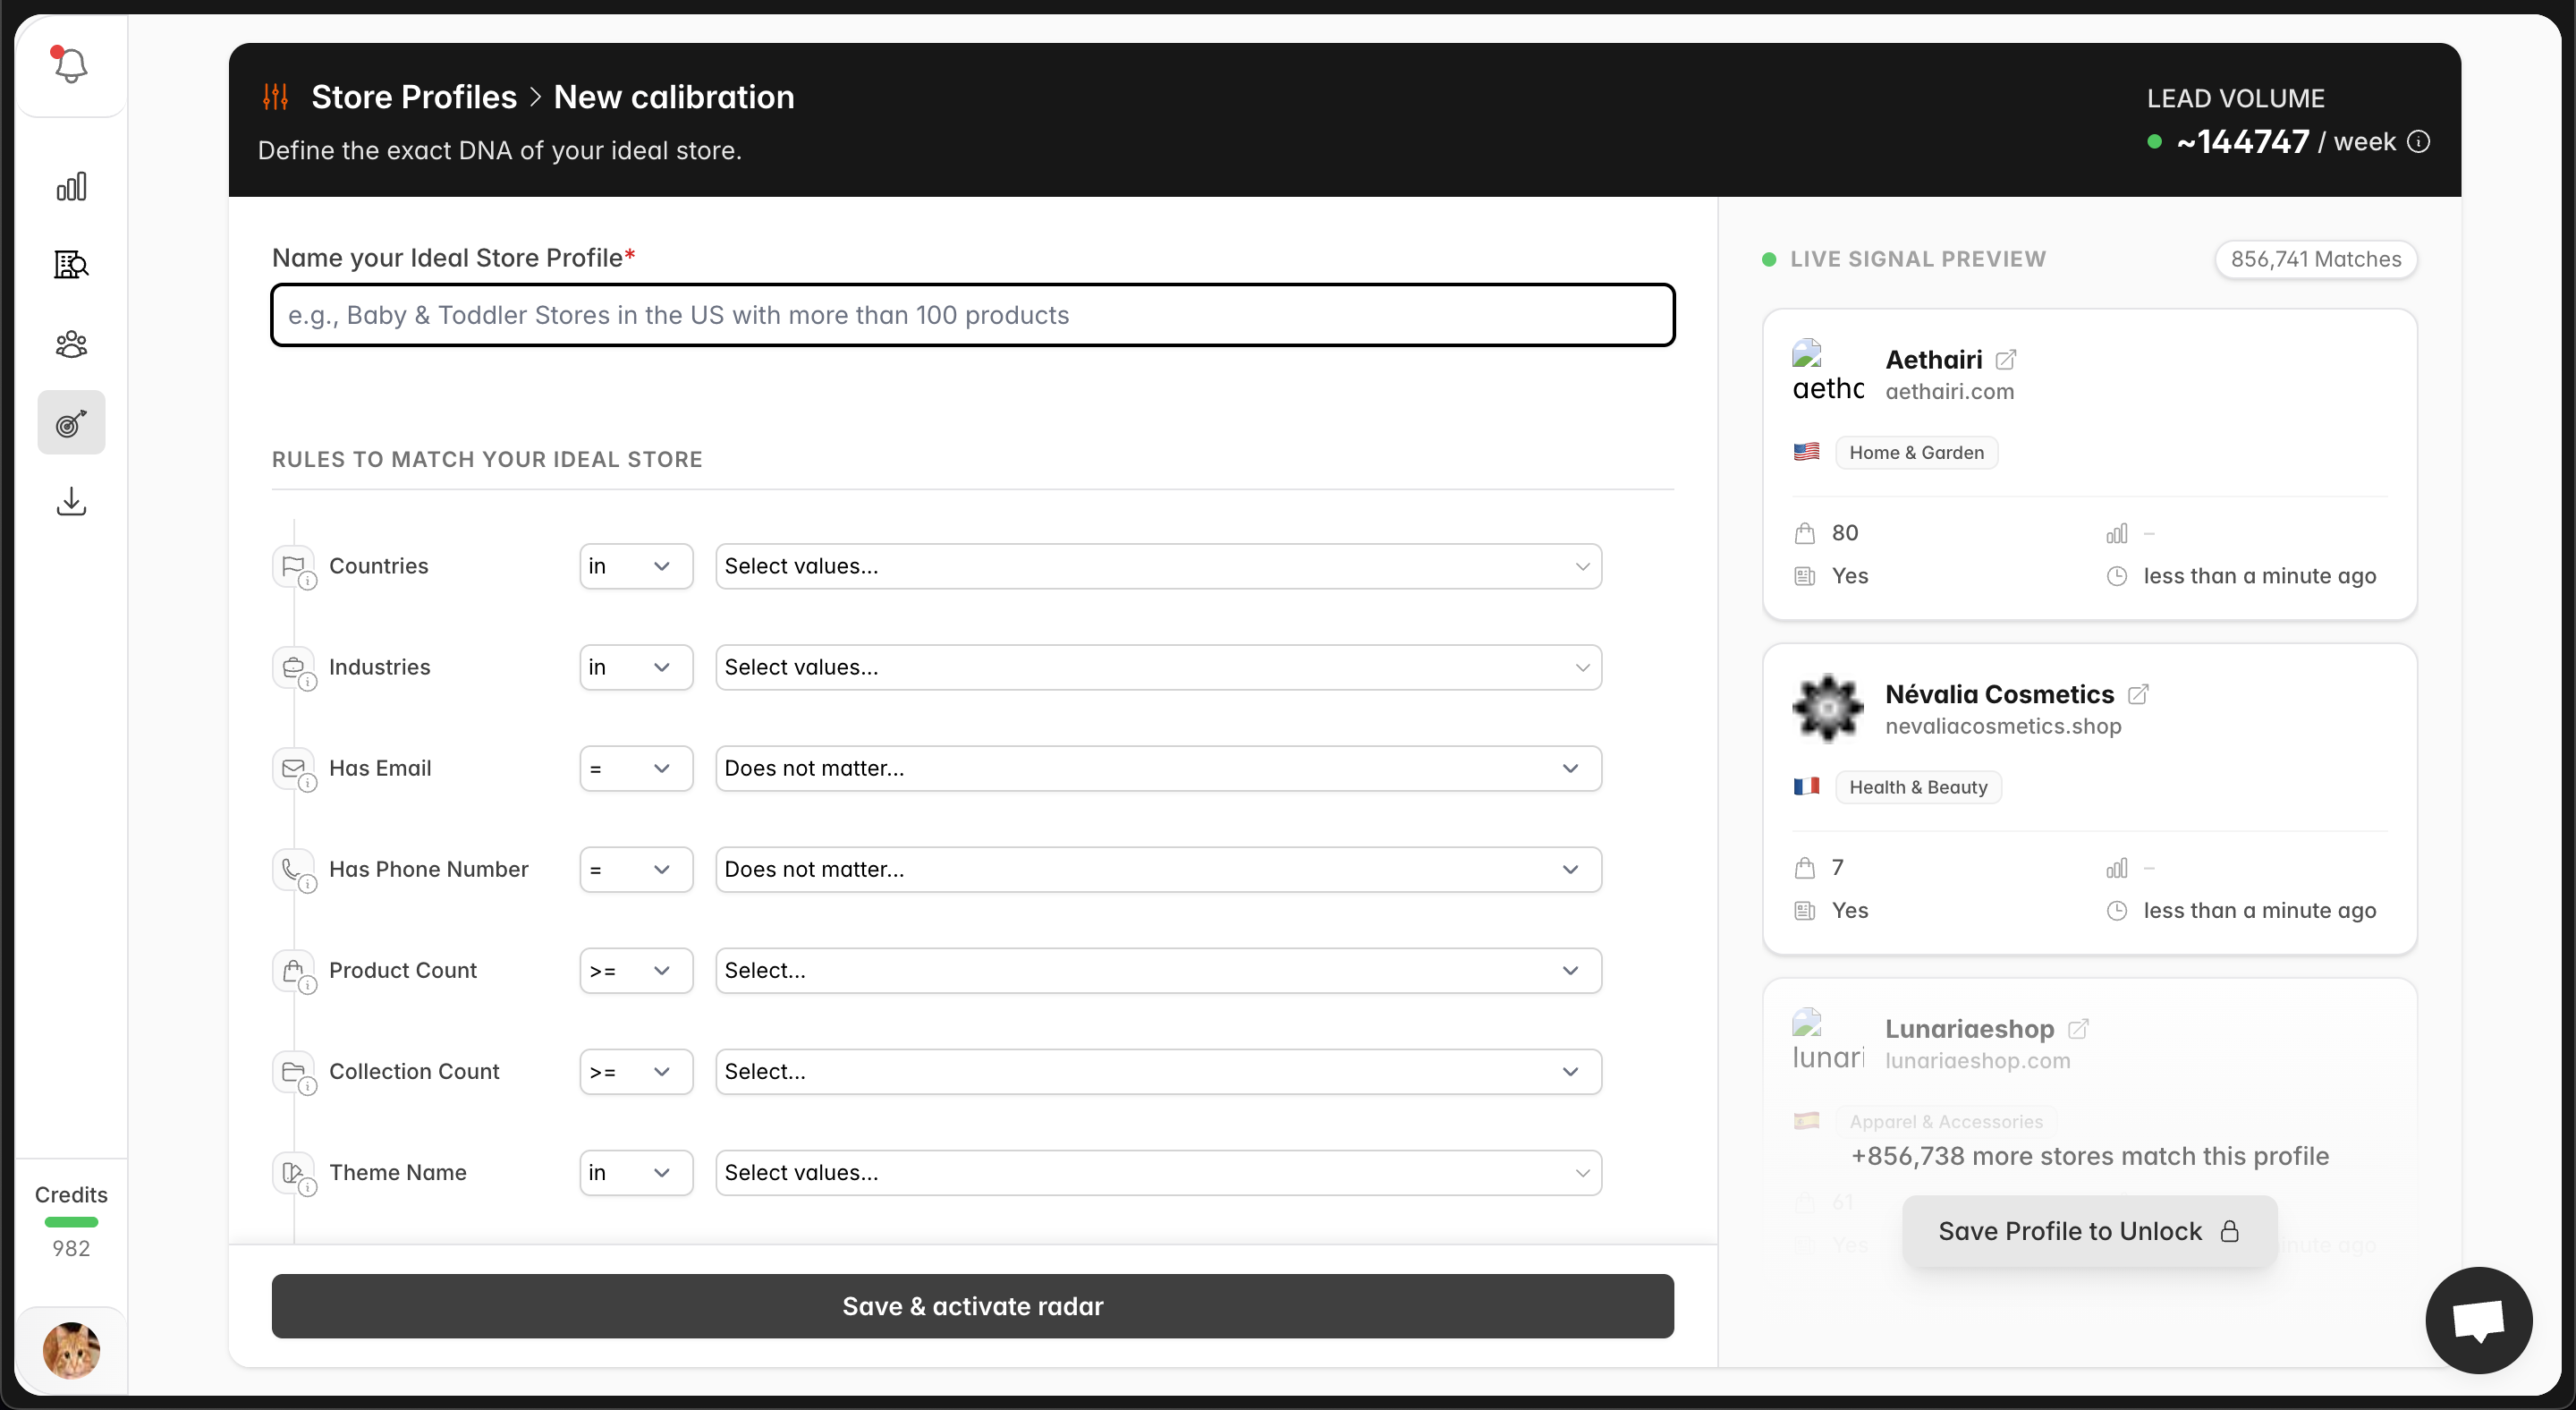2576x1410 pixels.
Task: Open the people group sidebar icon
Action: coord(71,345)
